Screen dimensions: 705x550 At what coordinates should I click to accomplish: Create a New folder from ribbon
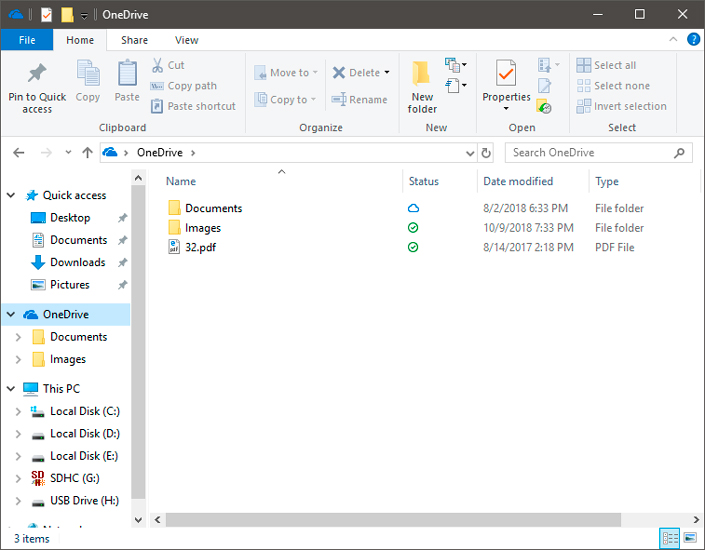click(x=422, y=87)
